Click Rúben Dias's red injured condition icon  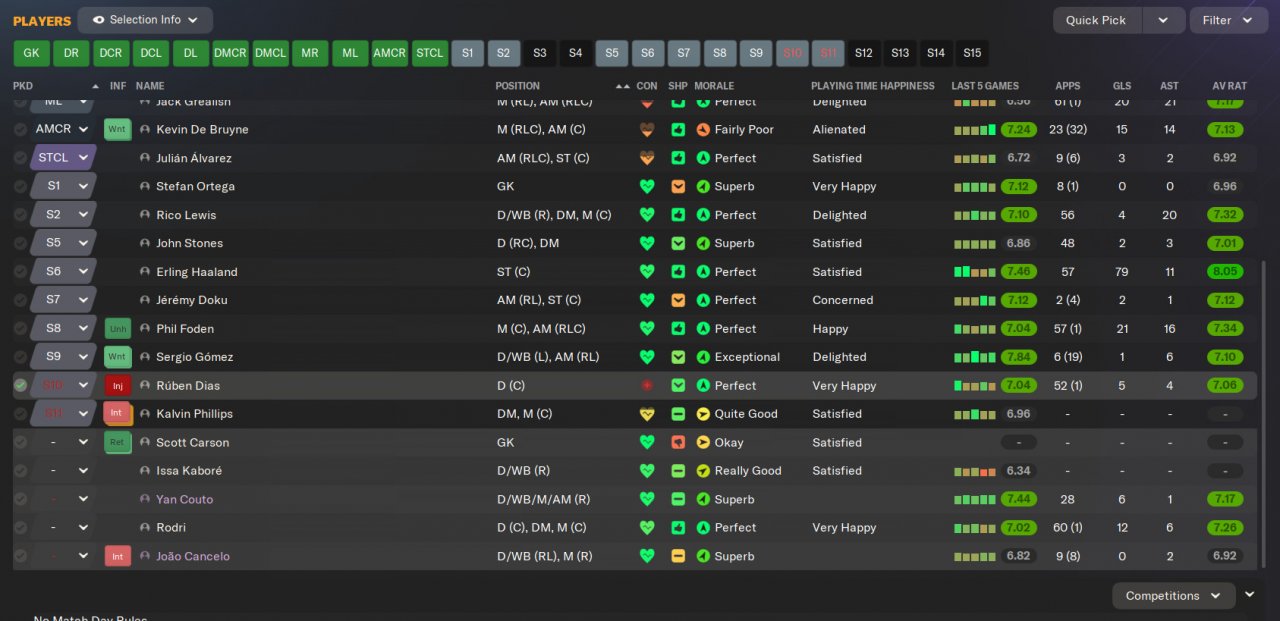[647, 385]
